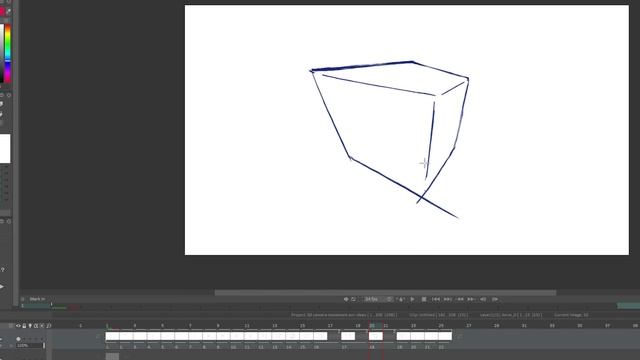Go to next bookmark arrow icon
This screenshot has height=360, width=640.
tap(495, 299)
